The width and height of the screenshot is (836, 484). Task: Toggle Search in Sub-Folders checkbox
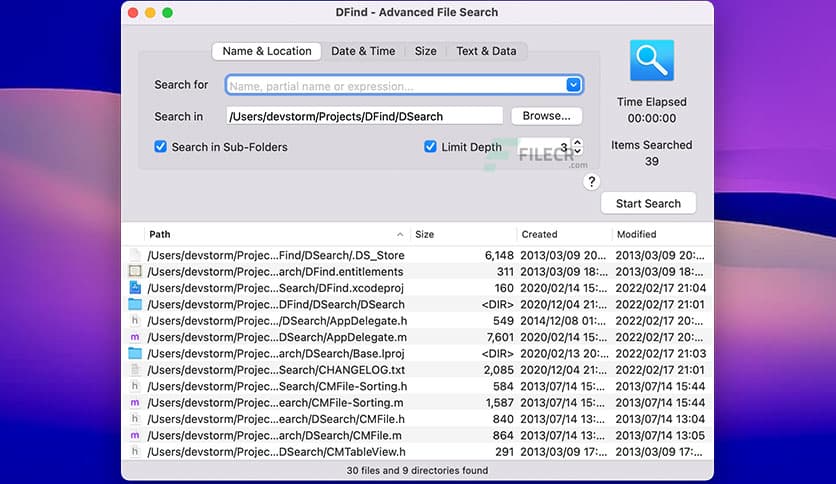(160, 147)
